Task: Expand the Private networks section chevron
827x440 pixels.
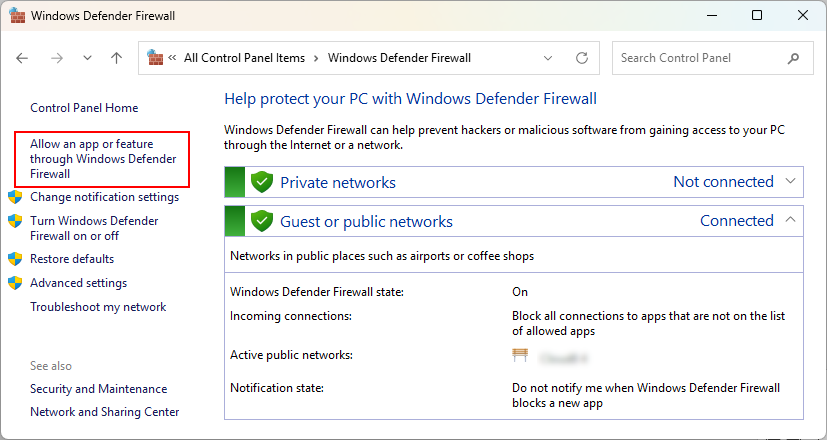Action: click(x=790, y=181)
